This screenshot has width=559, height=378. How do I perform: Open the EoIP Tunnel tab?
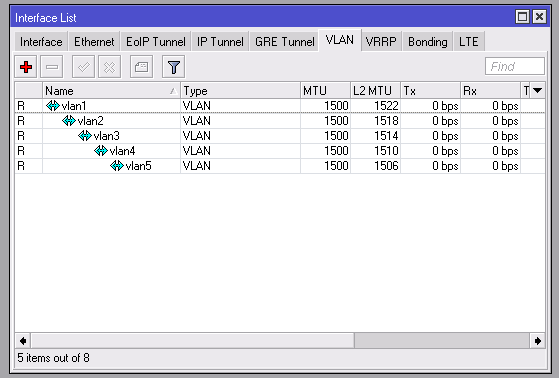point(156,42)
